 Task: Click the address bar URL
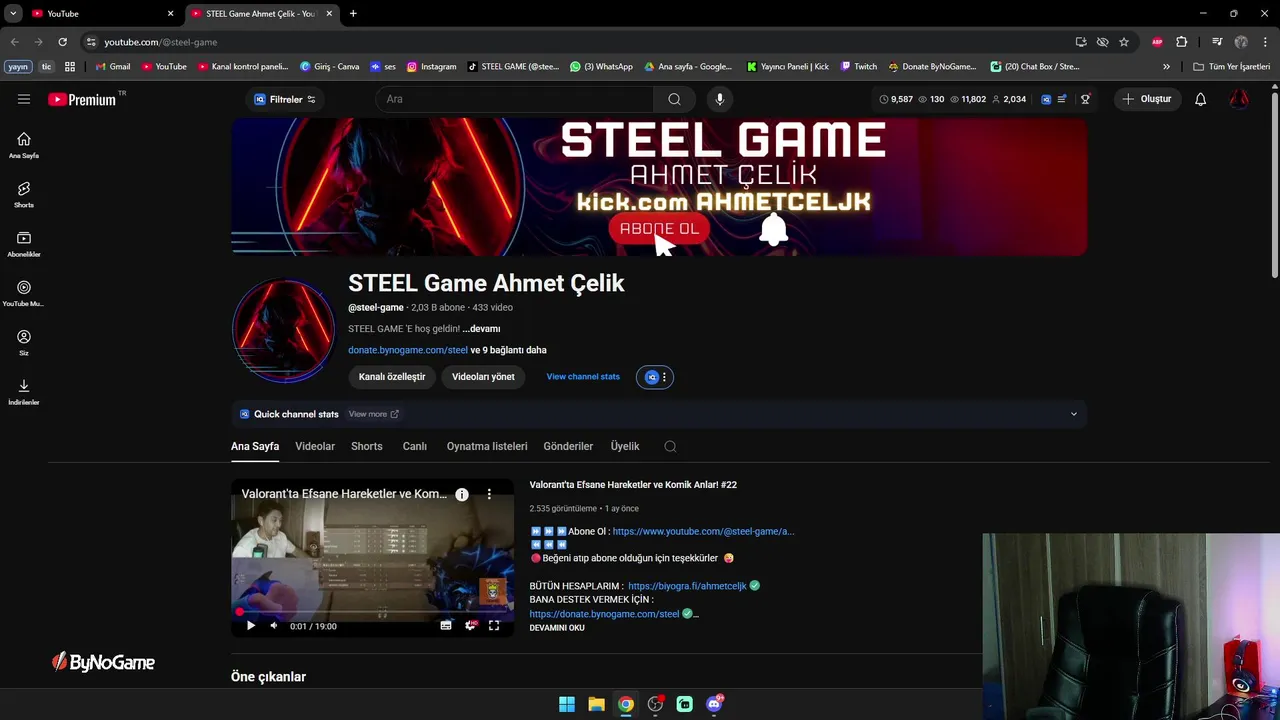click(x=160, y=42)
